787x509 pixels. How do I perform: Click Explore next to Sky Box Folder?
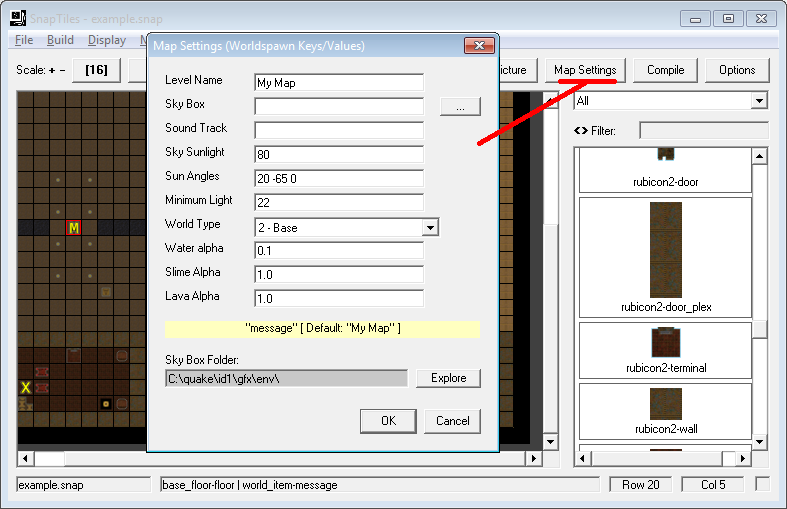pyautogui.click(x=448, y=378)
